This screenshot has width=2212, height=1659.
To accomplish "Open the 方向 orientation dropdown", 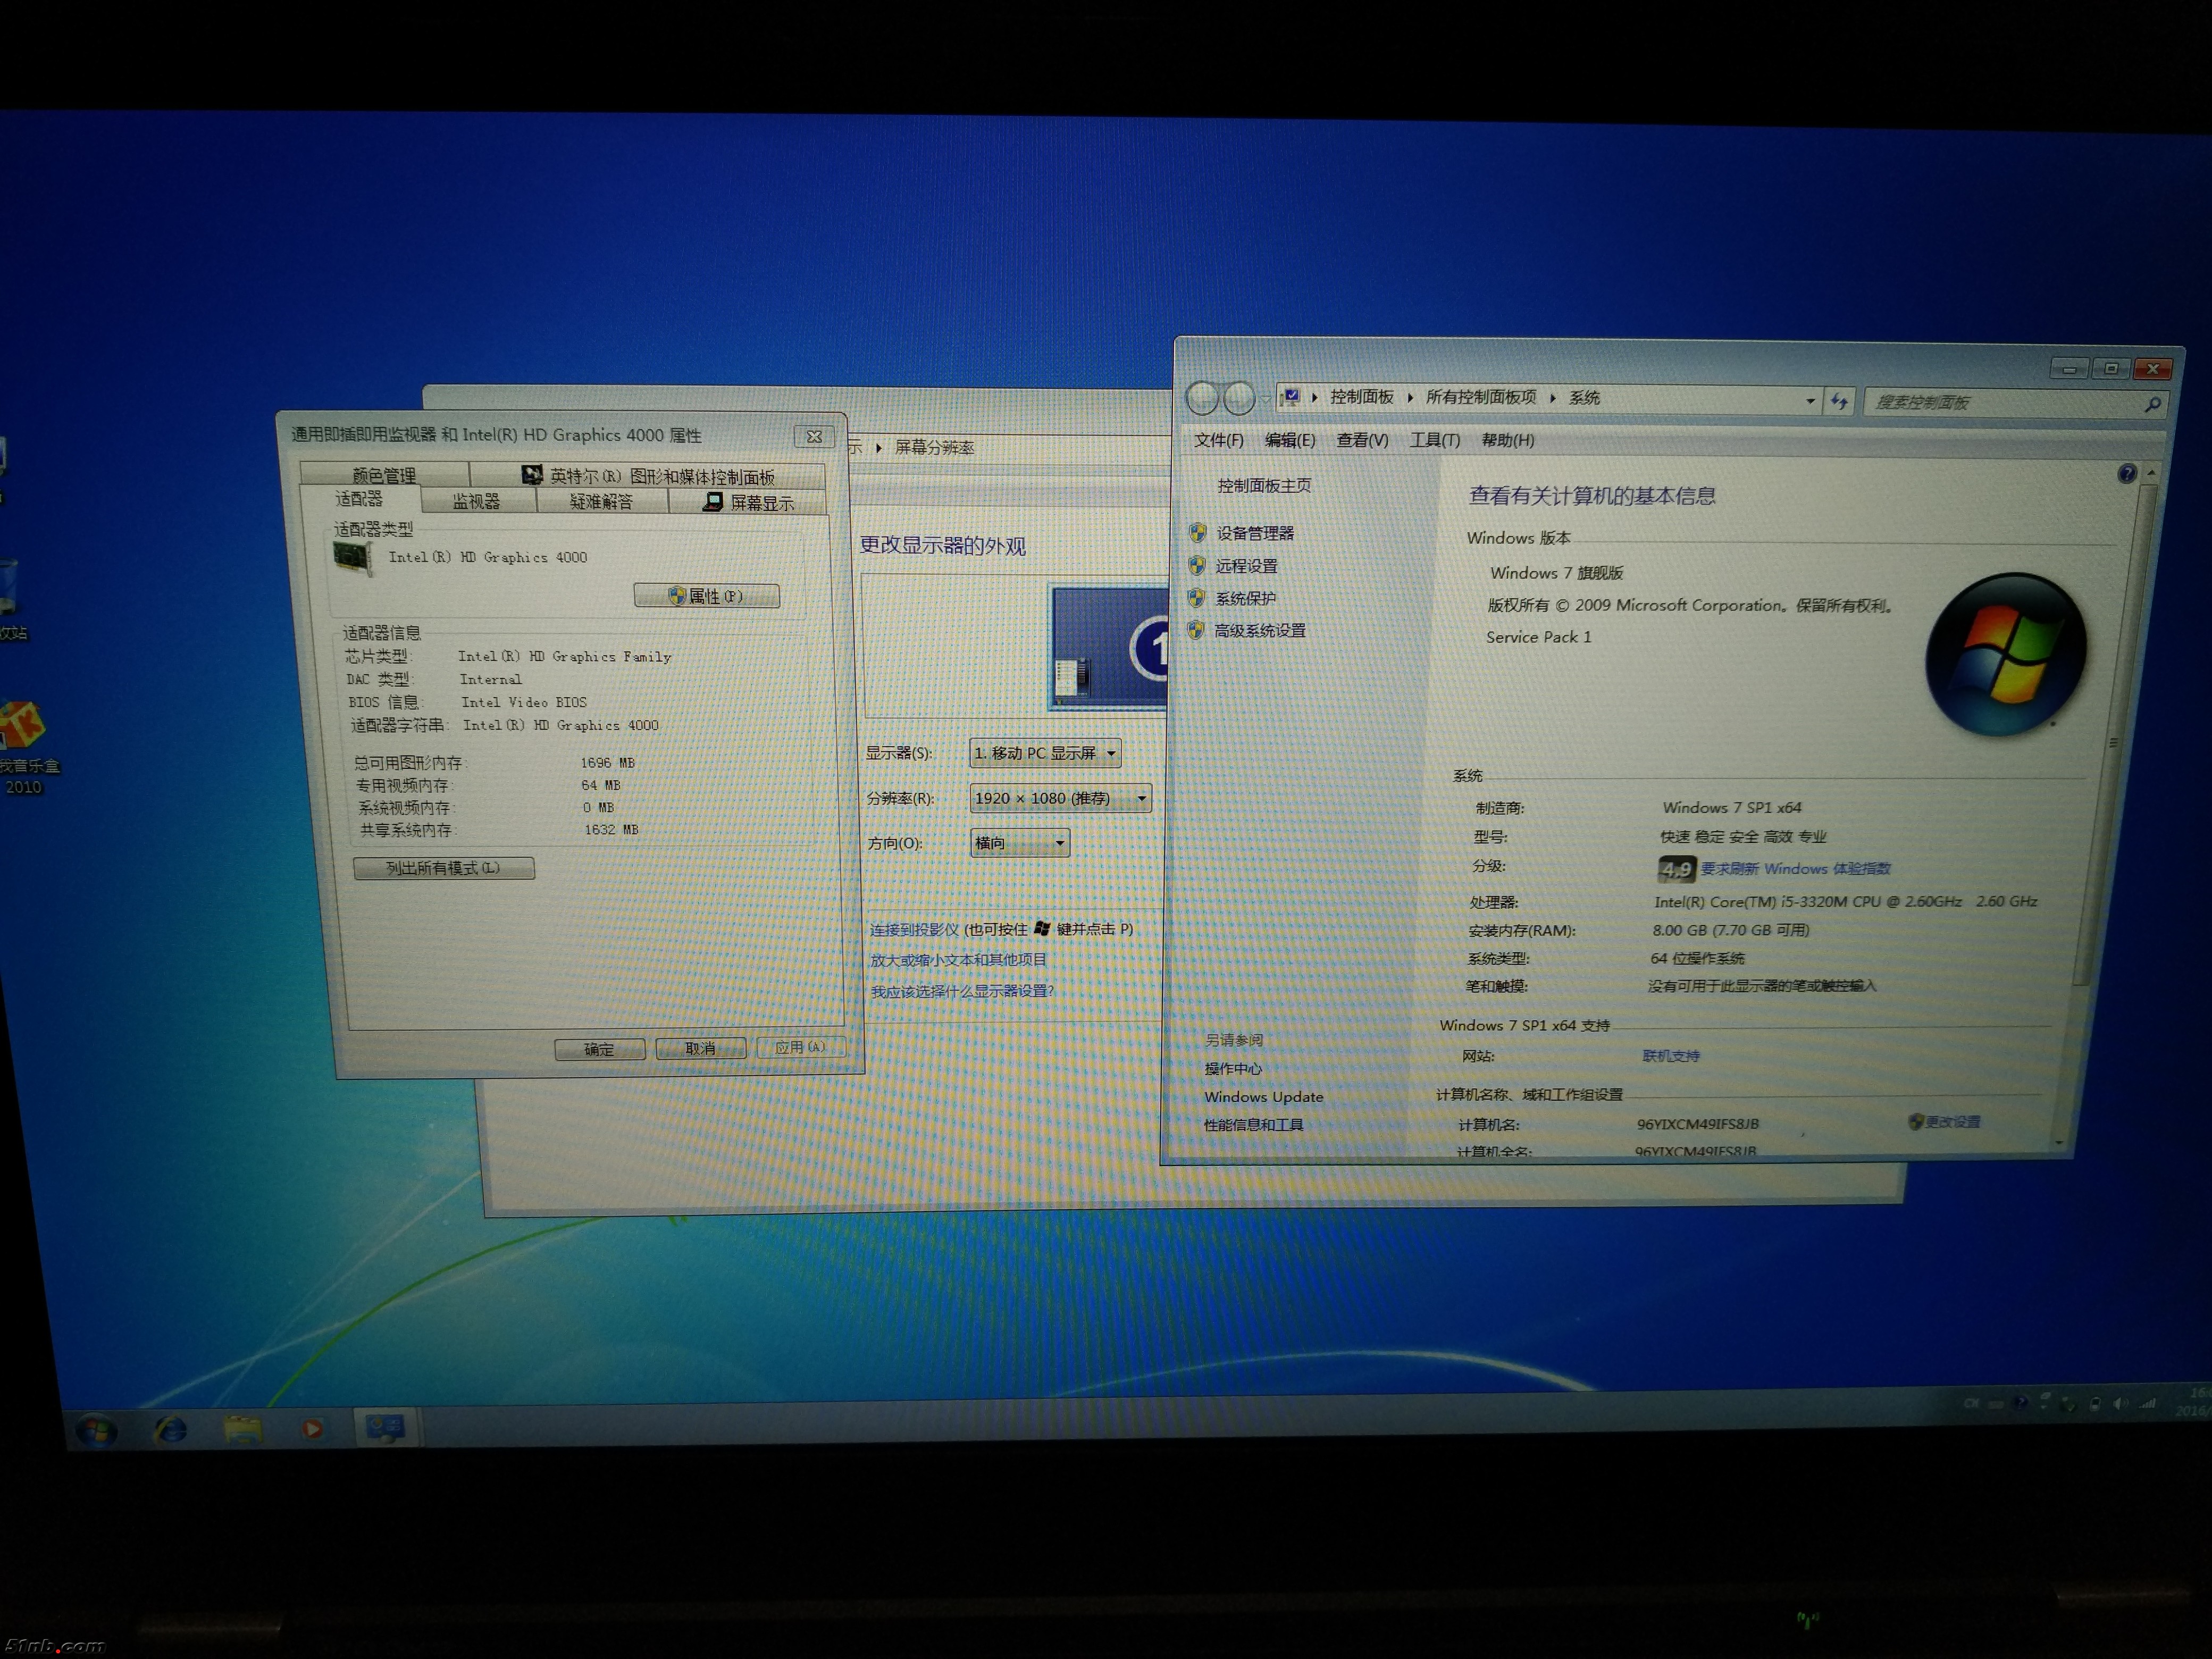I will 1019,843.
